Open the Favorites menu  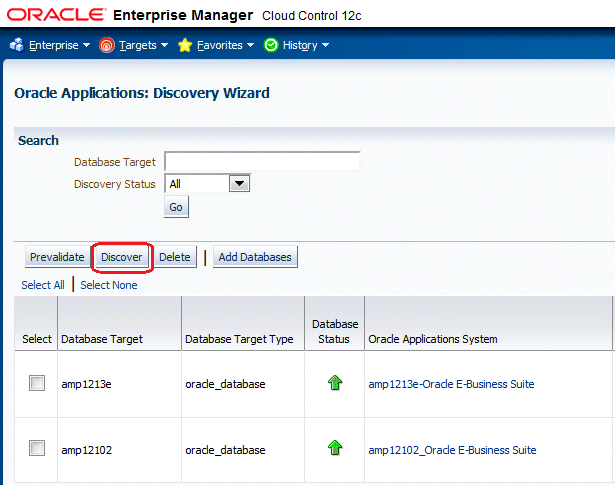pos(220,45)
